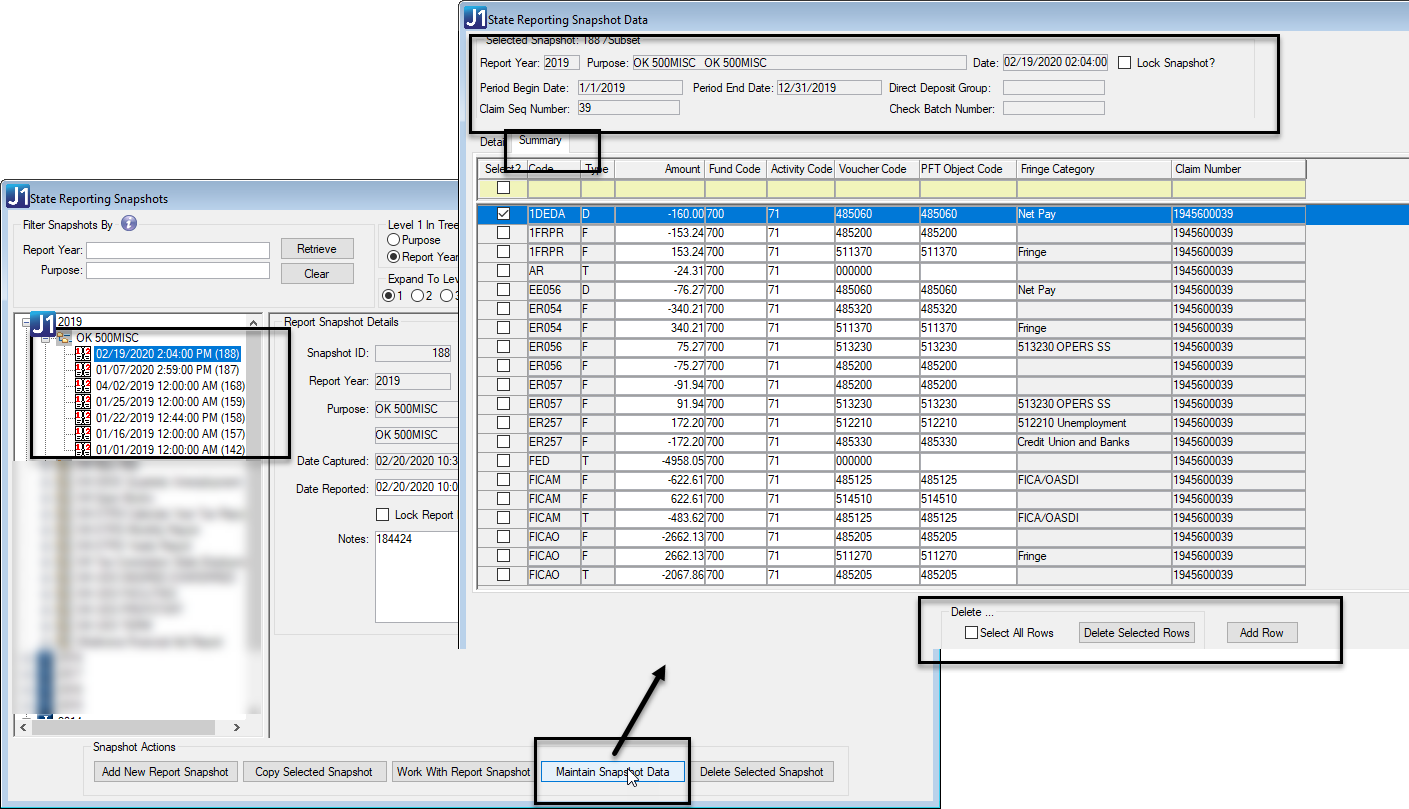This screenshot has width=1409, height=809.
Task: Click the snapshot date icon for 01/16/2019 entry
Action: coord(83,432)
